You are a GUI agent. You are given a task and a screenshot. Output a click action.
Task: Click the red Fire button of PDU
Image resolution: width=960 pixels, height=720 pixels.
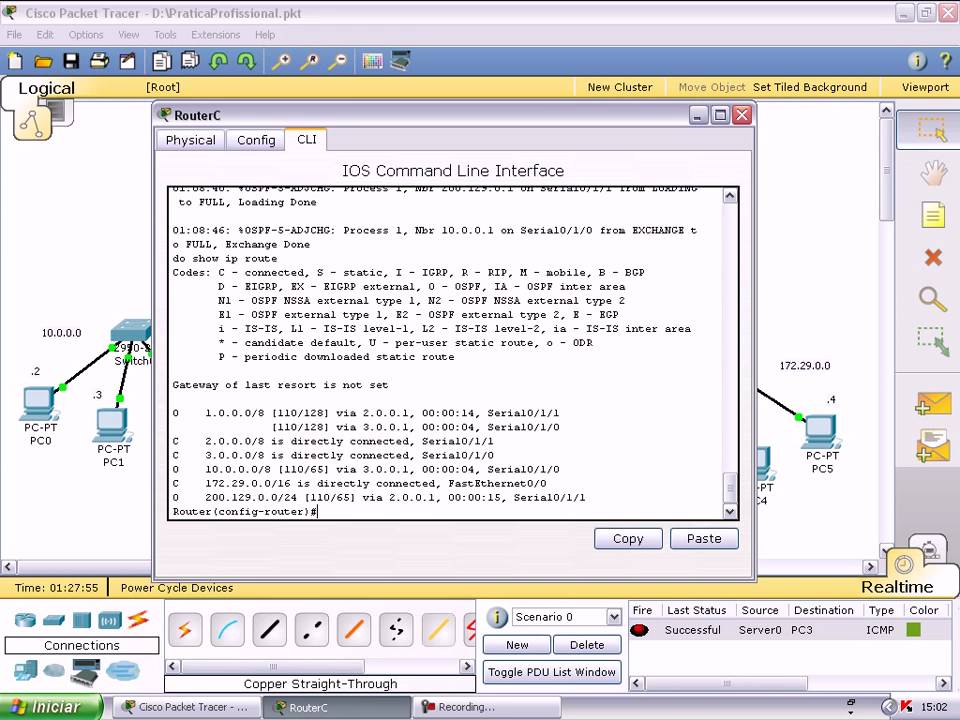tap(639, 630)
